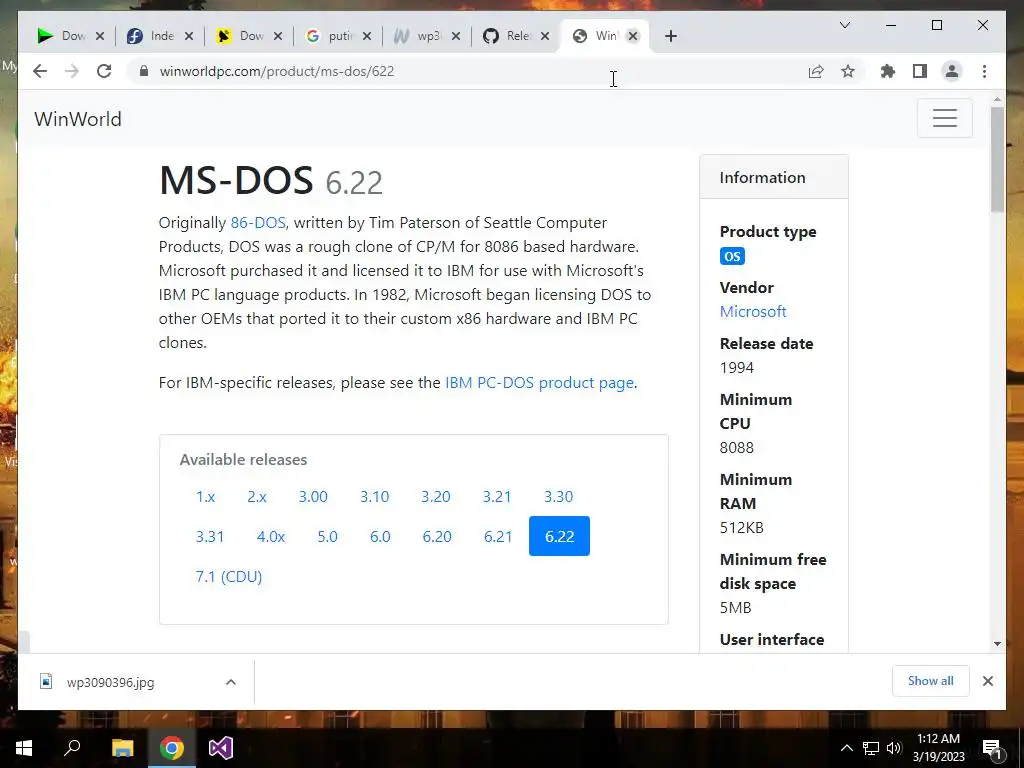Click the browser forward arrow
Screen dimensions: 1024x768
[x=72, y=71]
